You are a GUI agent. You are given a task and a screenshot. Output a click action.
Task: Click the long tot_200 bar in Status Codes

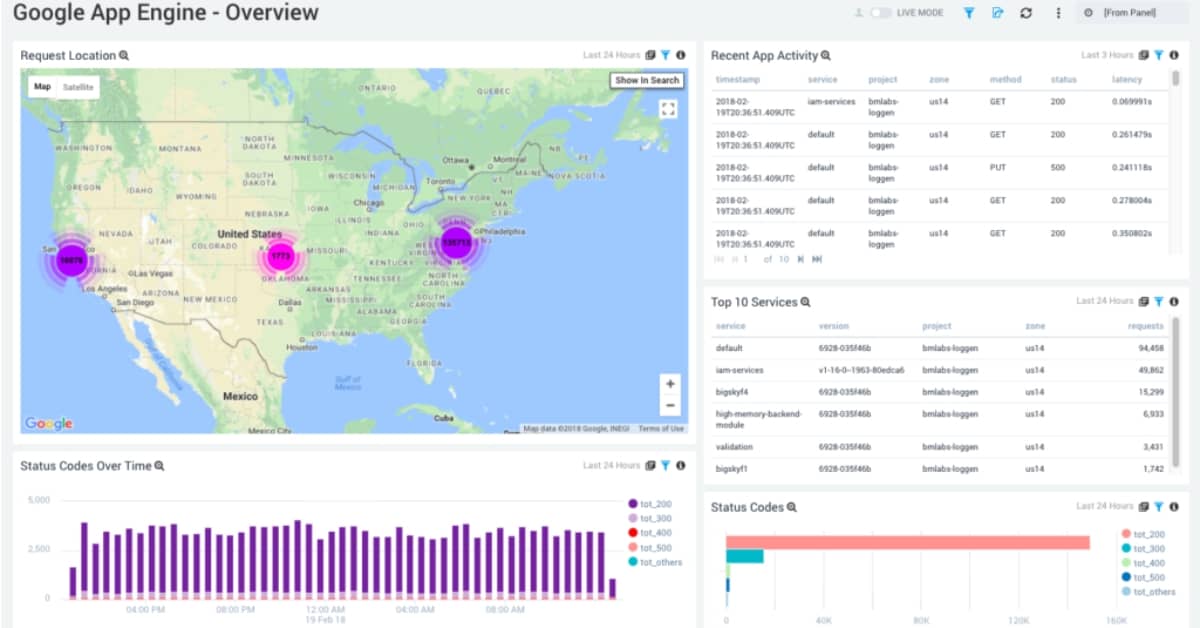pyautogui.click(x=908, y=543)
